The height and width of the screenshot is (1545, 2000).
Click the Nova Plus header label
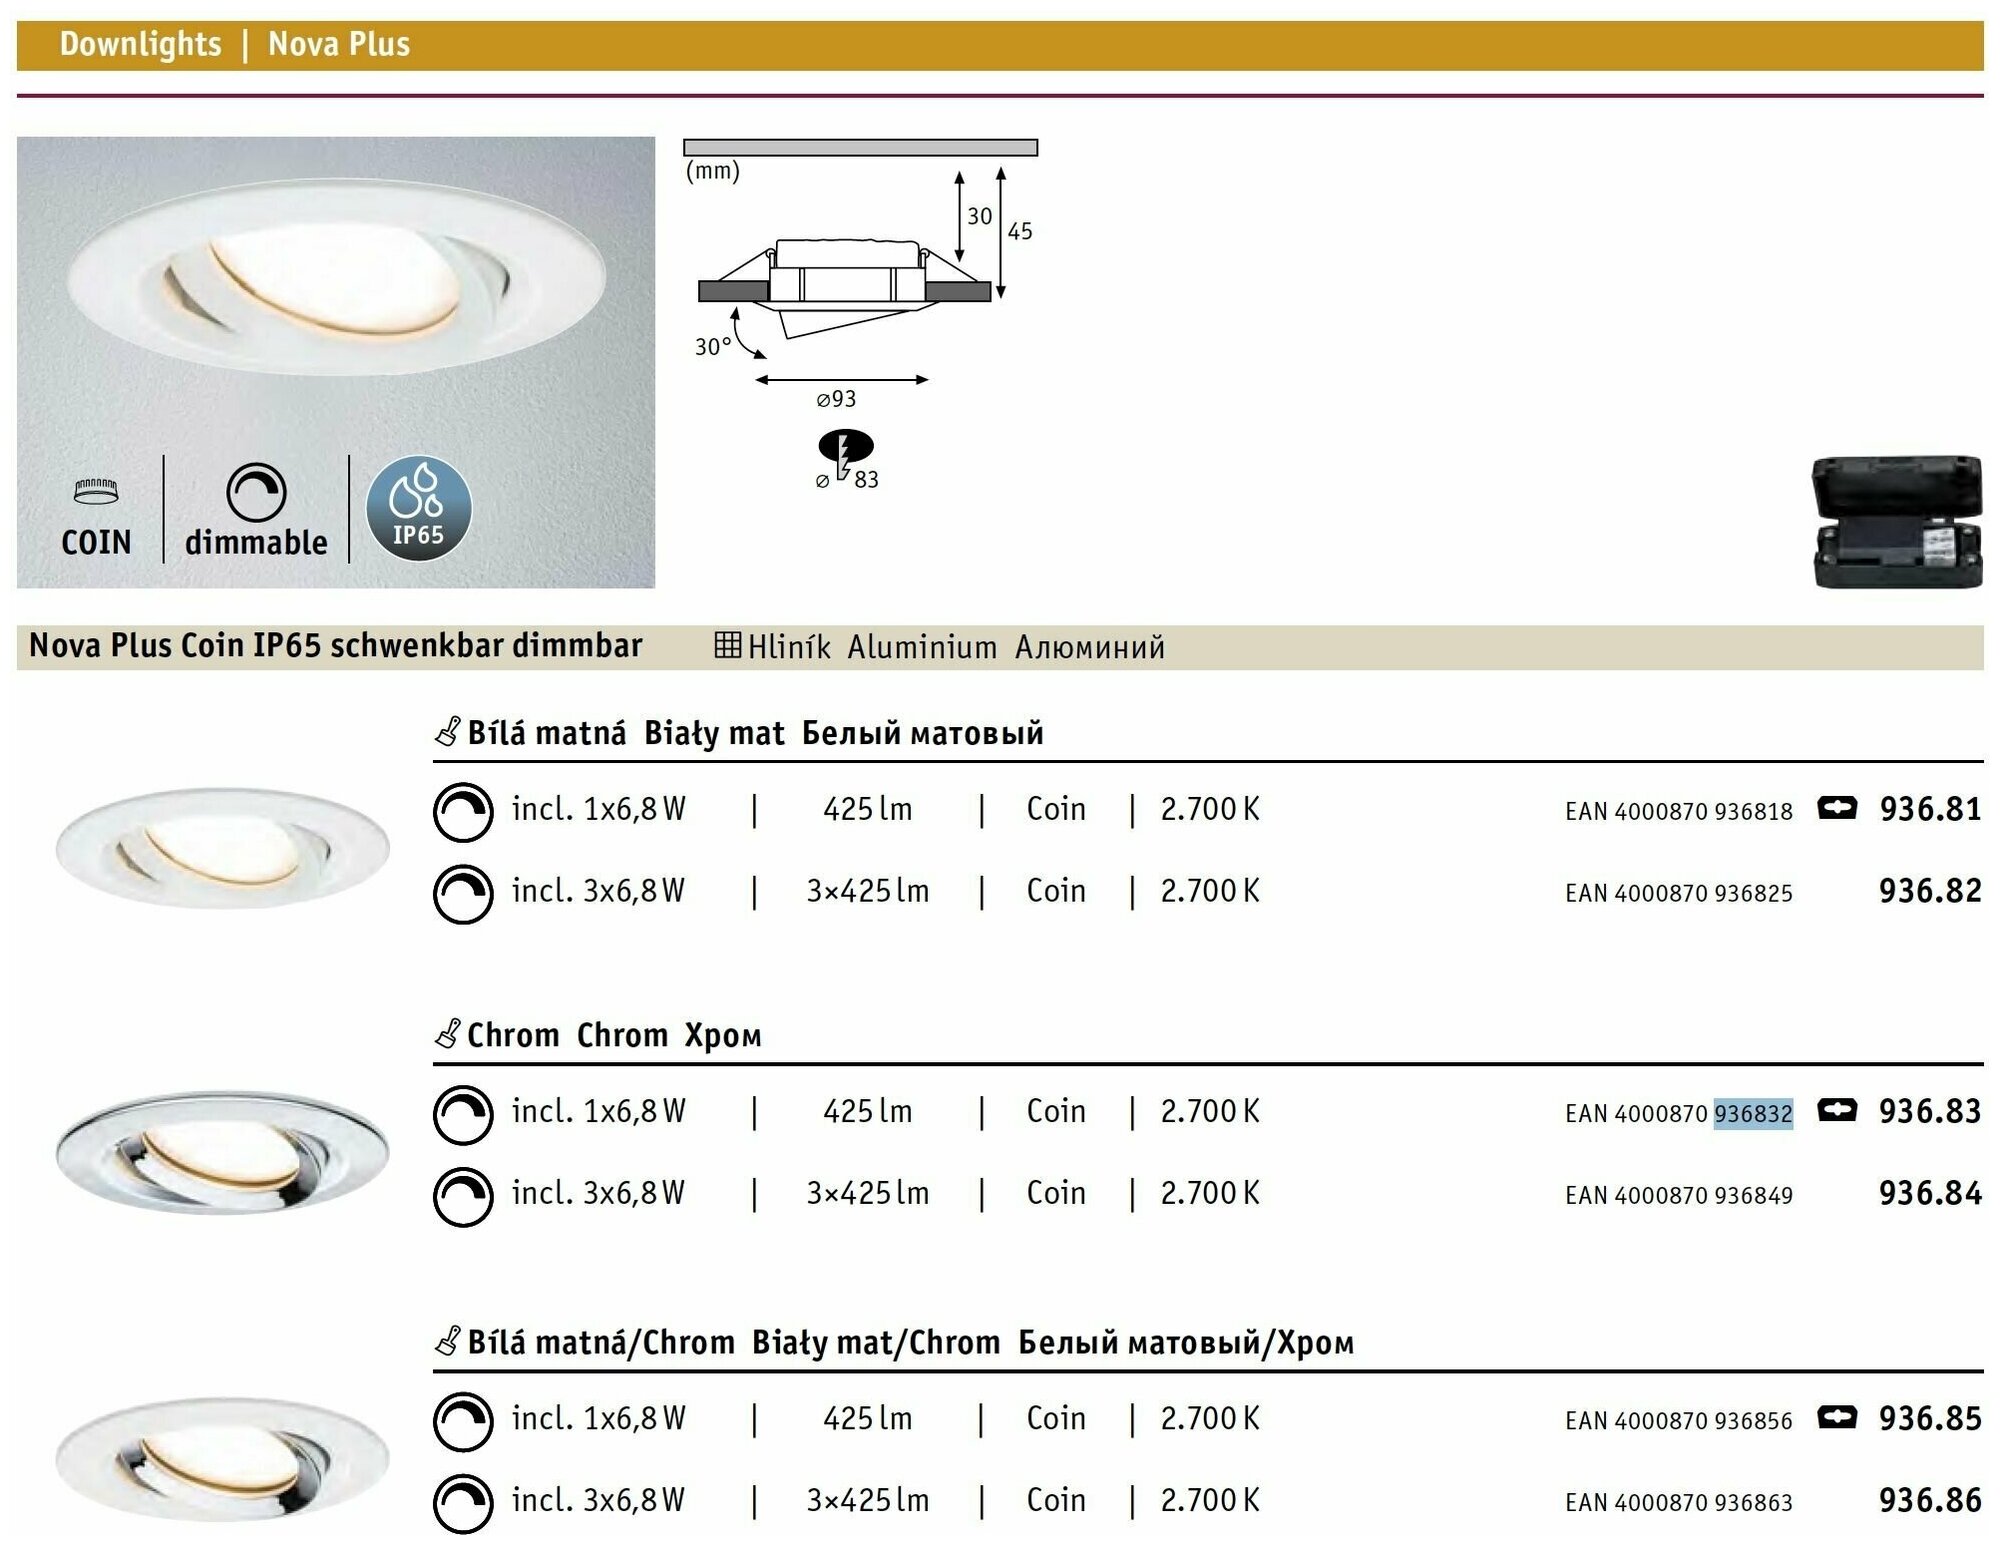pos(339,44)
